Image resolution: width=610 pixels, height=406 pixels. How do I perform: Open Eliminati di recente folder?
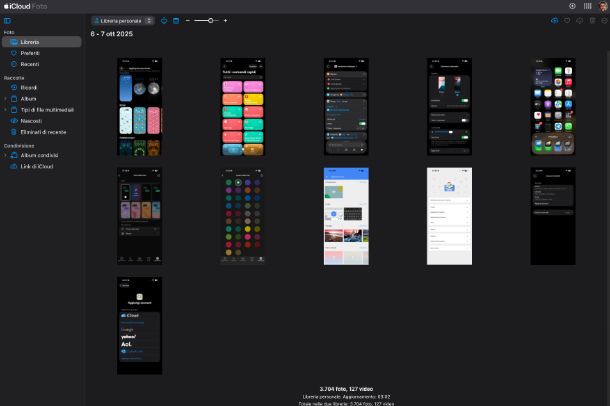44,131
